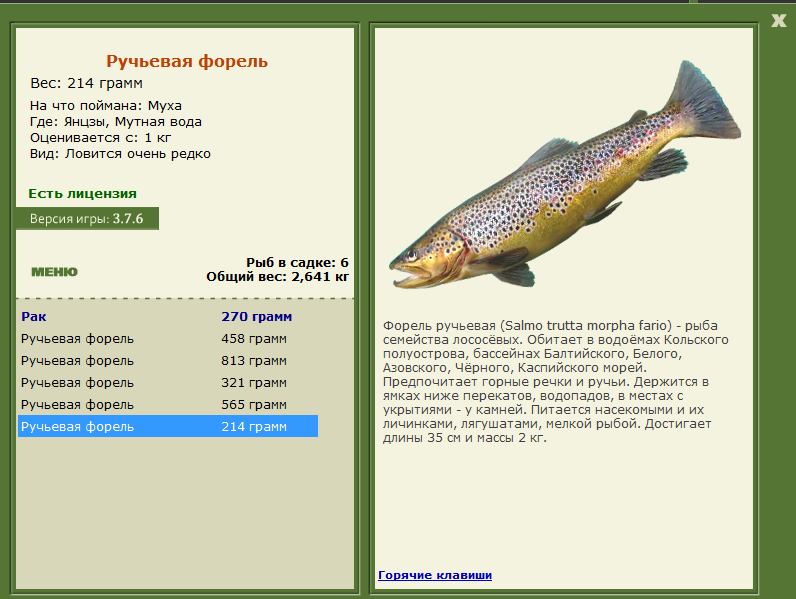Select Ручьевая форель 565 грамм row

click(x=168, y=405)
